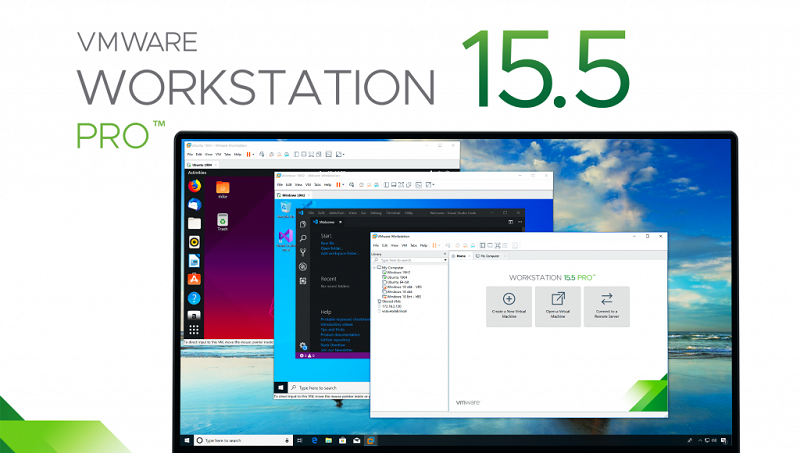The height and width of the screenshot is (453, 800).
Task: Select Ubuntu 64-bit in library tree
Action: pyautogui.click(x=396, y=282)
